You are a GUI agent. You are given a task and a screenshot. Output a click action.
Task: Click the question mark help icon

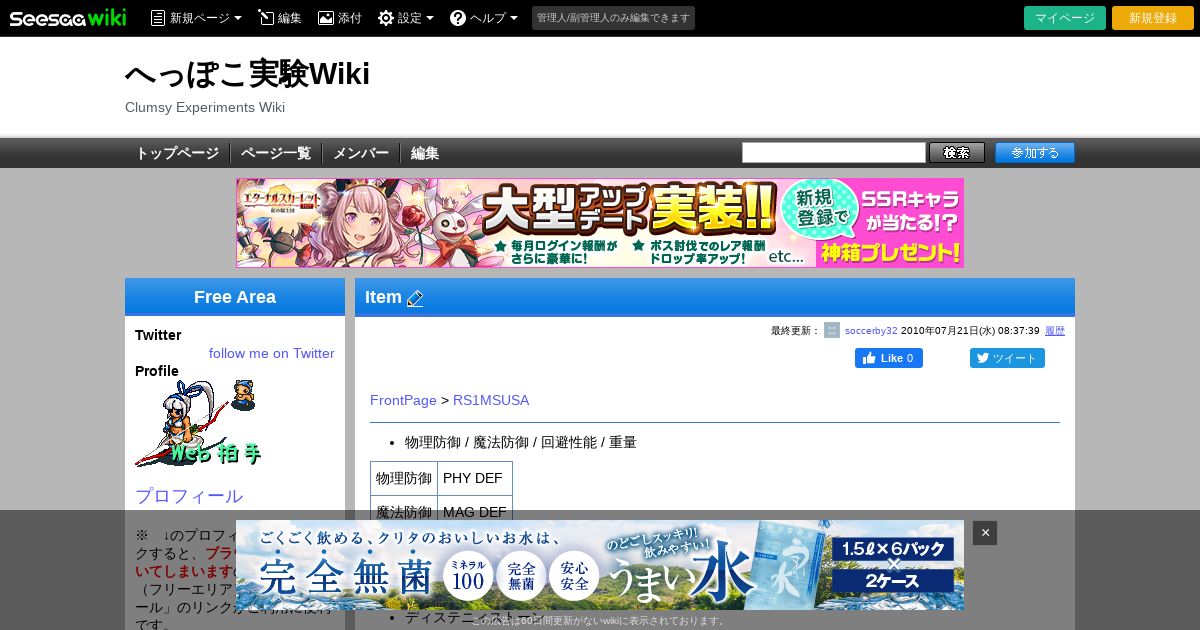[458, 18]
